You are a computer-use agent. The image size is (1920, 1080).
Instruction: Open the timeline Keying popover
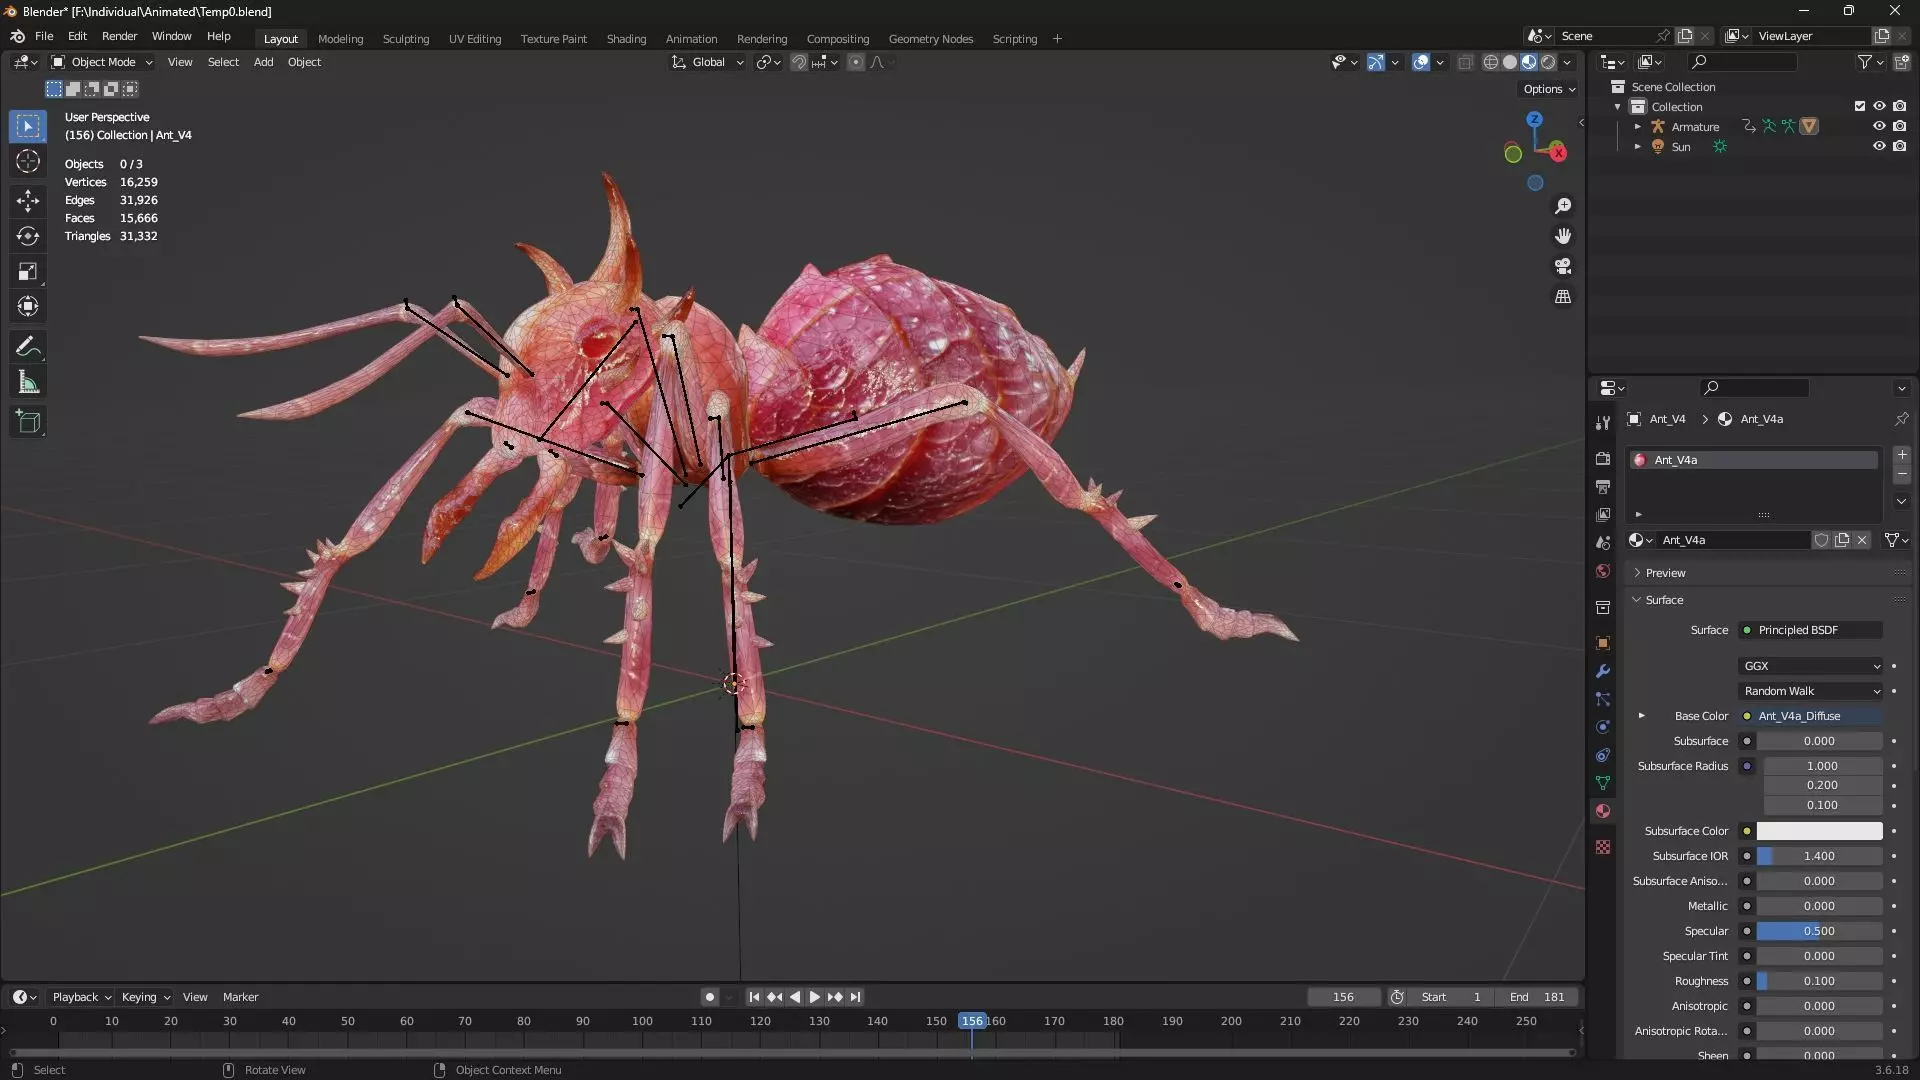(x=145, y=997)
